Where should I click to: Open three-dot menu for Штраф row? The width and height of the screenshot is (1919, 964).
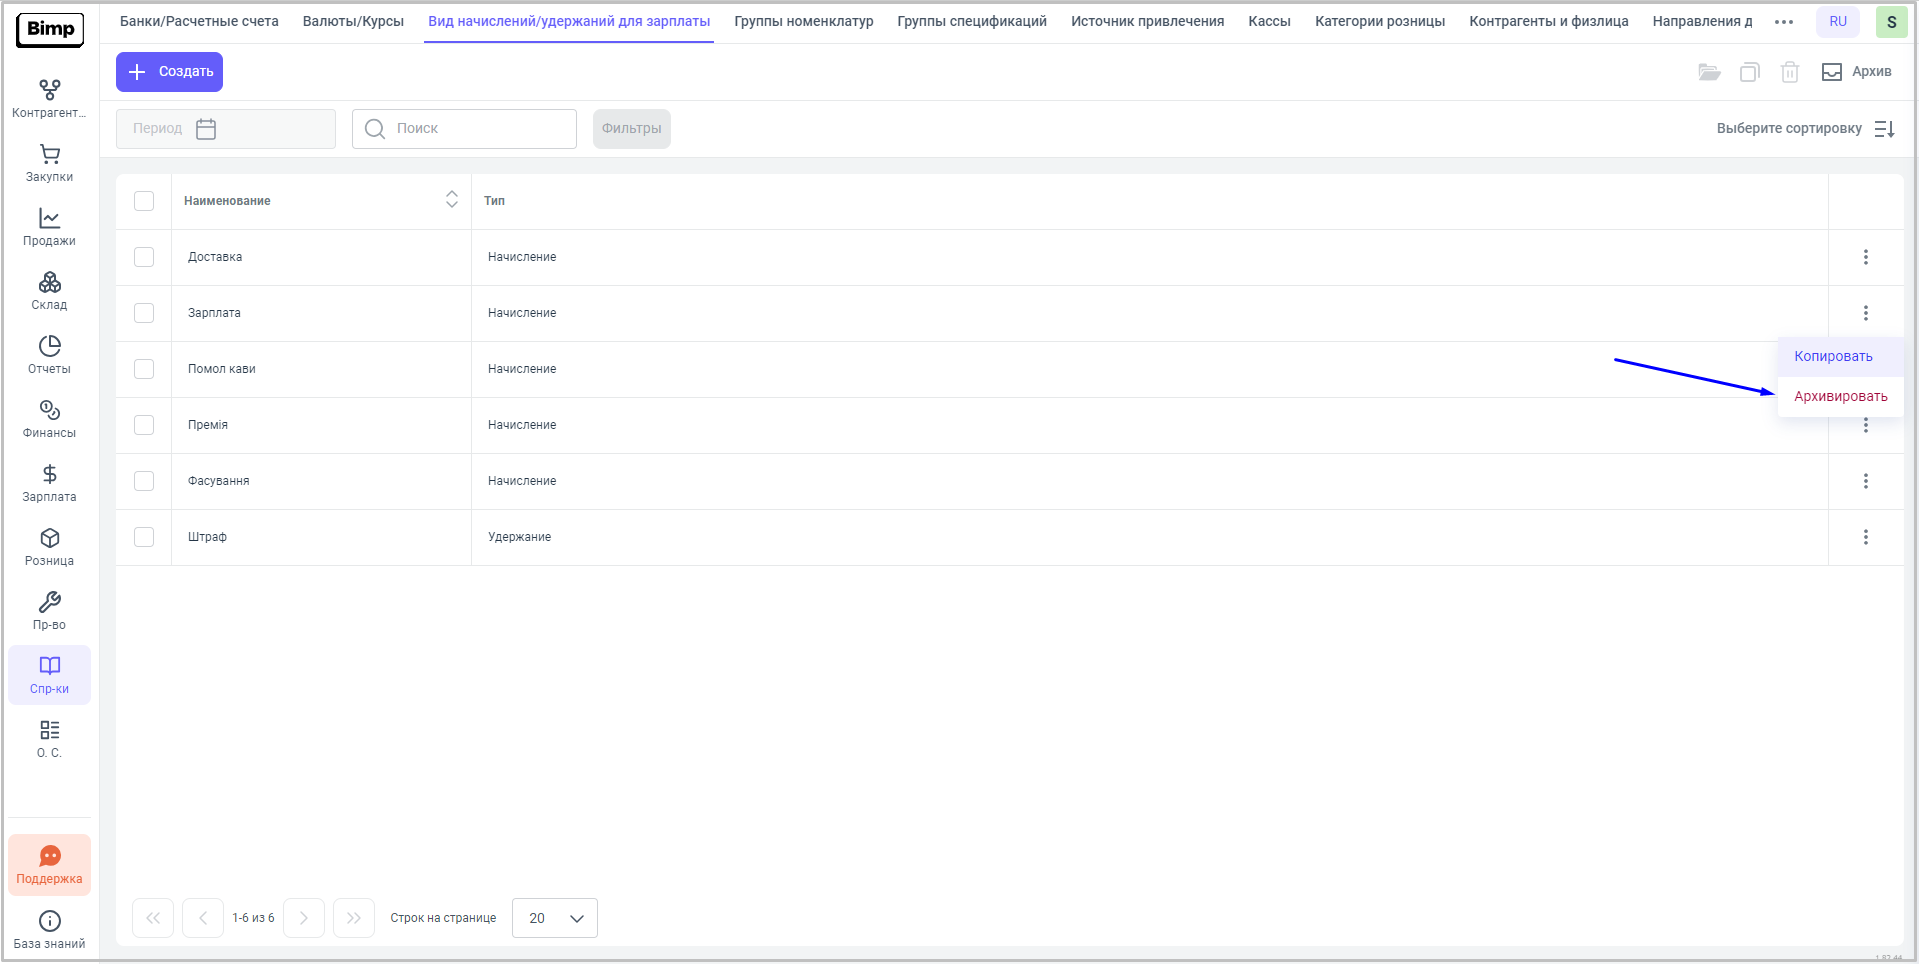(x=1865, y=537)
